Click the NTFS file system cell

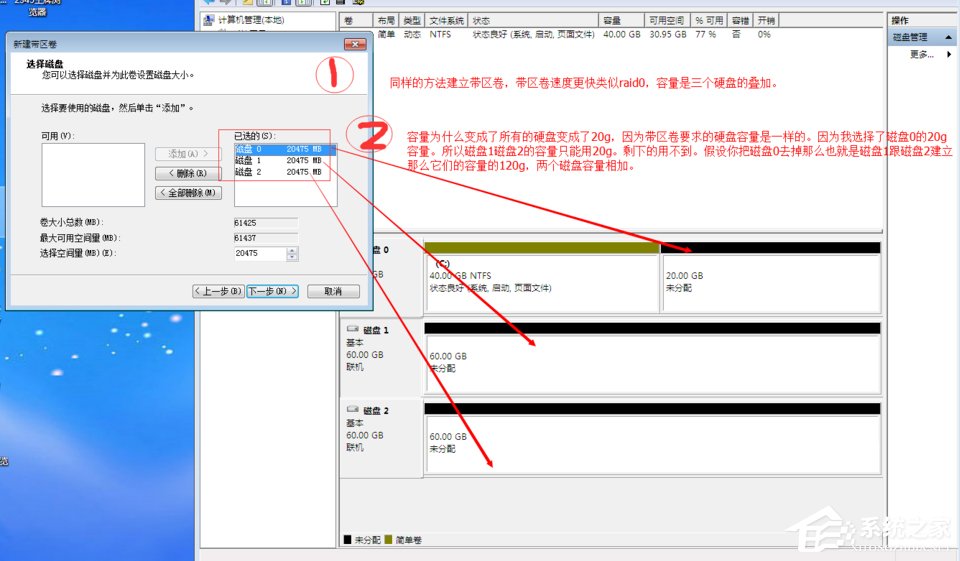tap(440, 35)
